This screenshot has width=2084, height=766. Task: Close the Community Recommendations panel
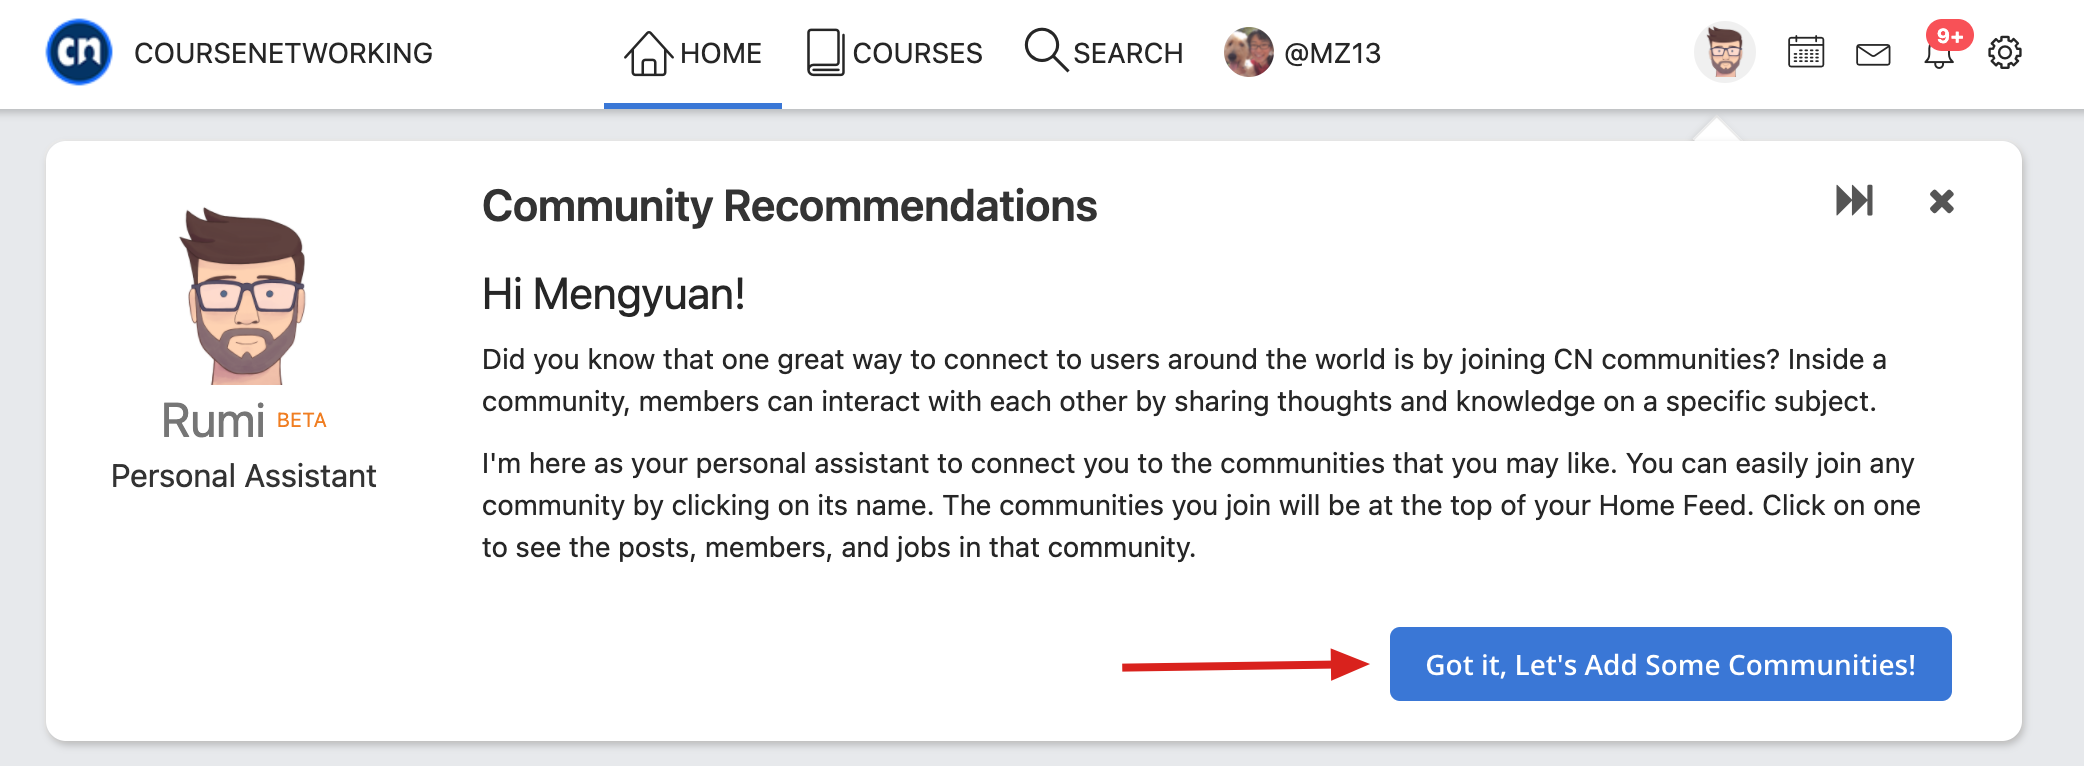click(x=1941, y=201)
